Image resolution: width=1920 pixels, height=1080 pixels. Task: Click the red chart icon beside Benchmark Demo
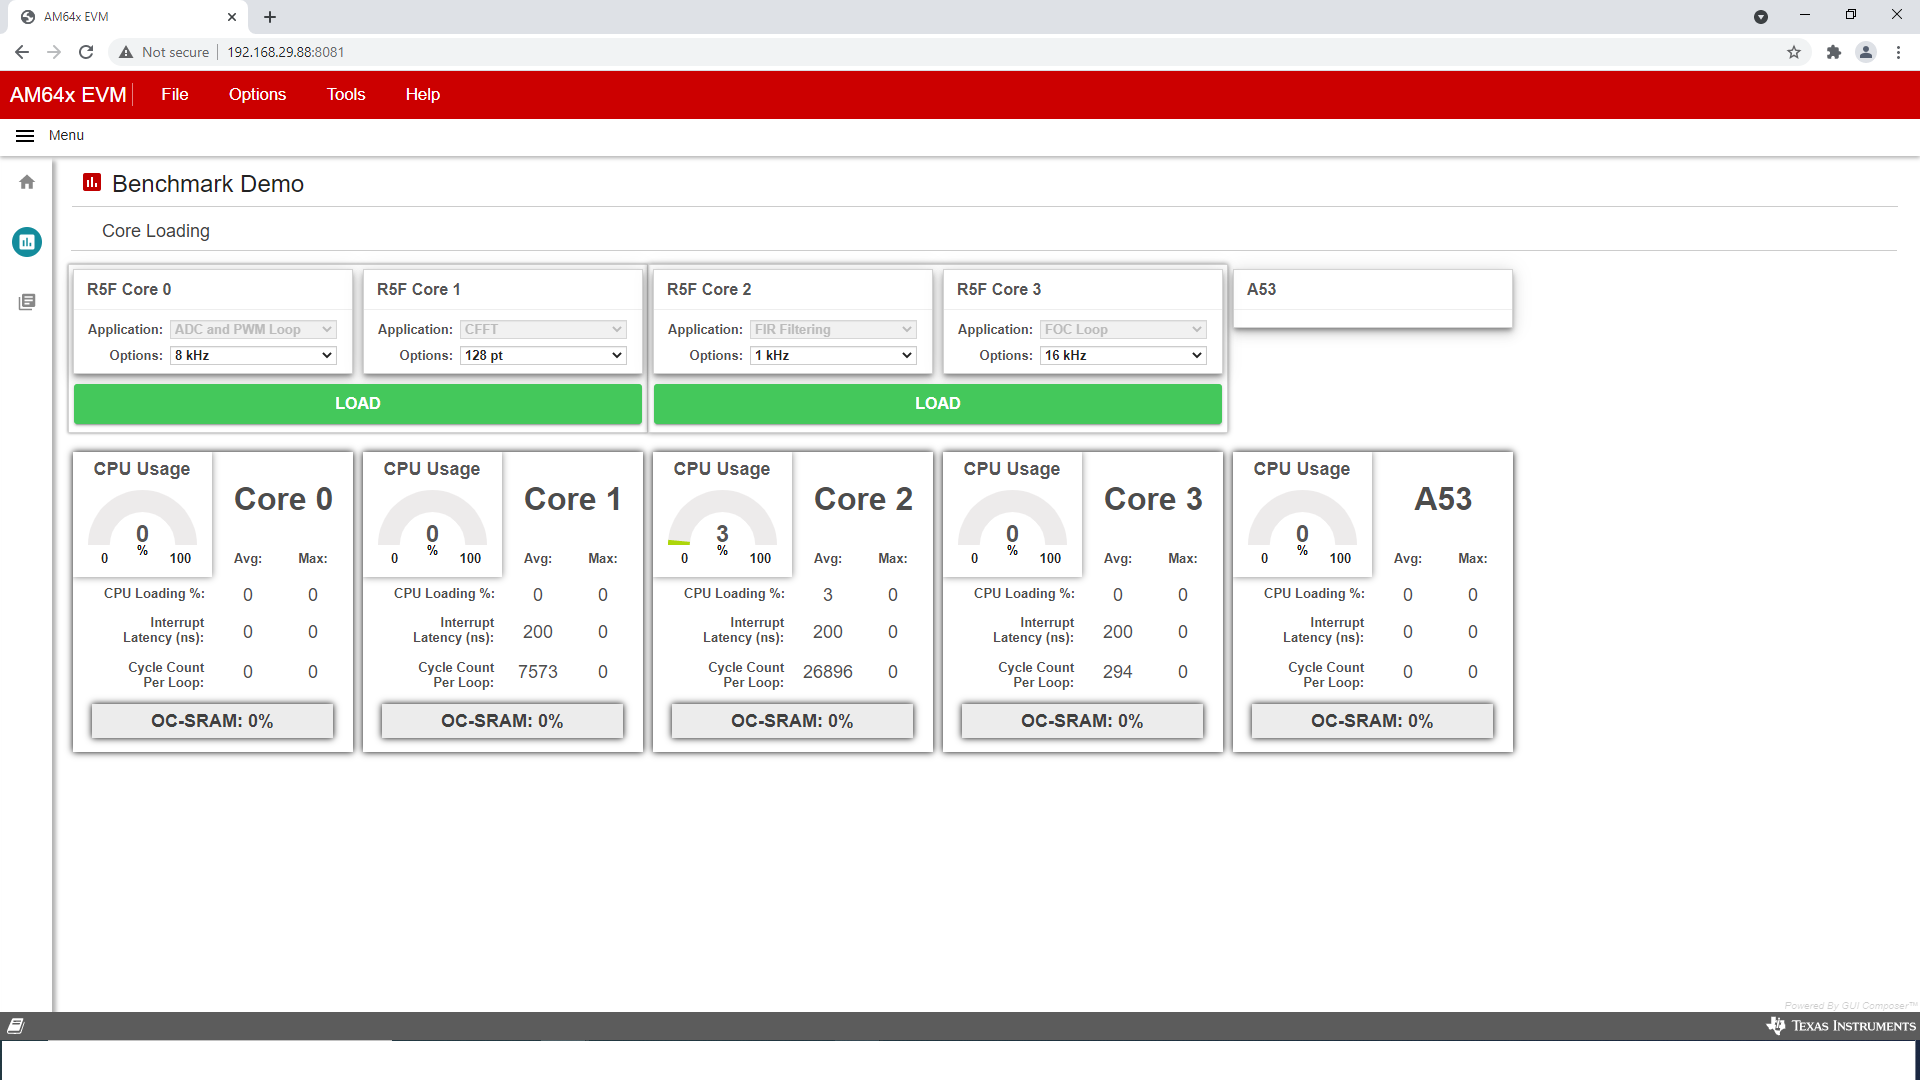(91, 183)
